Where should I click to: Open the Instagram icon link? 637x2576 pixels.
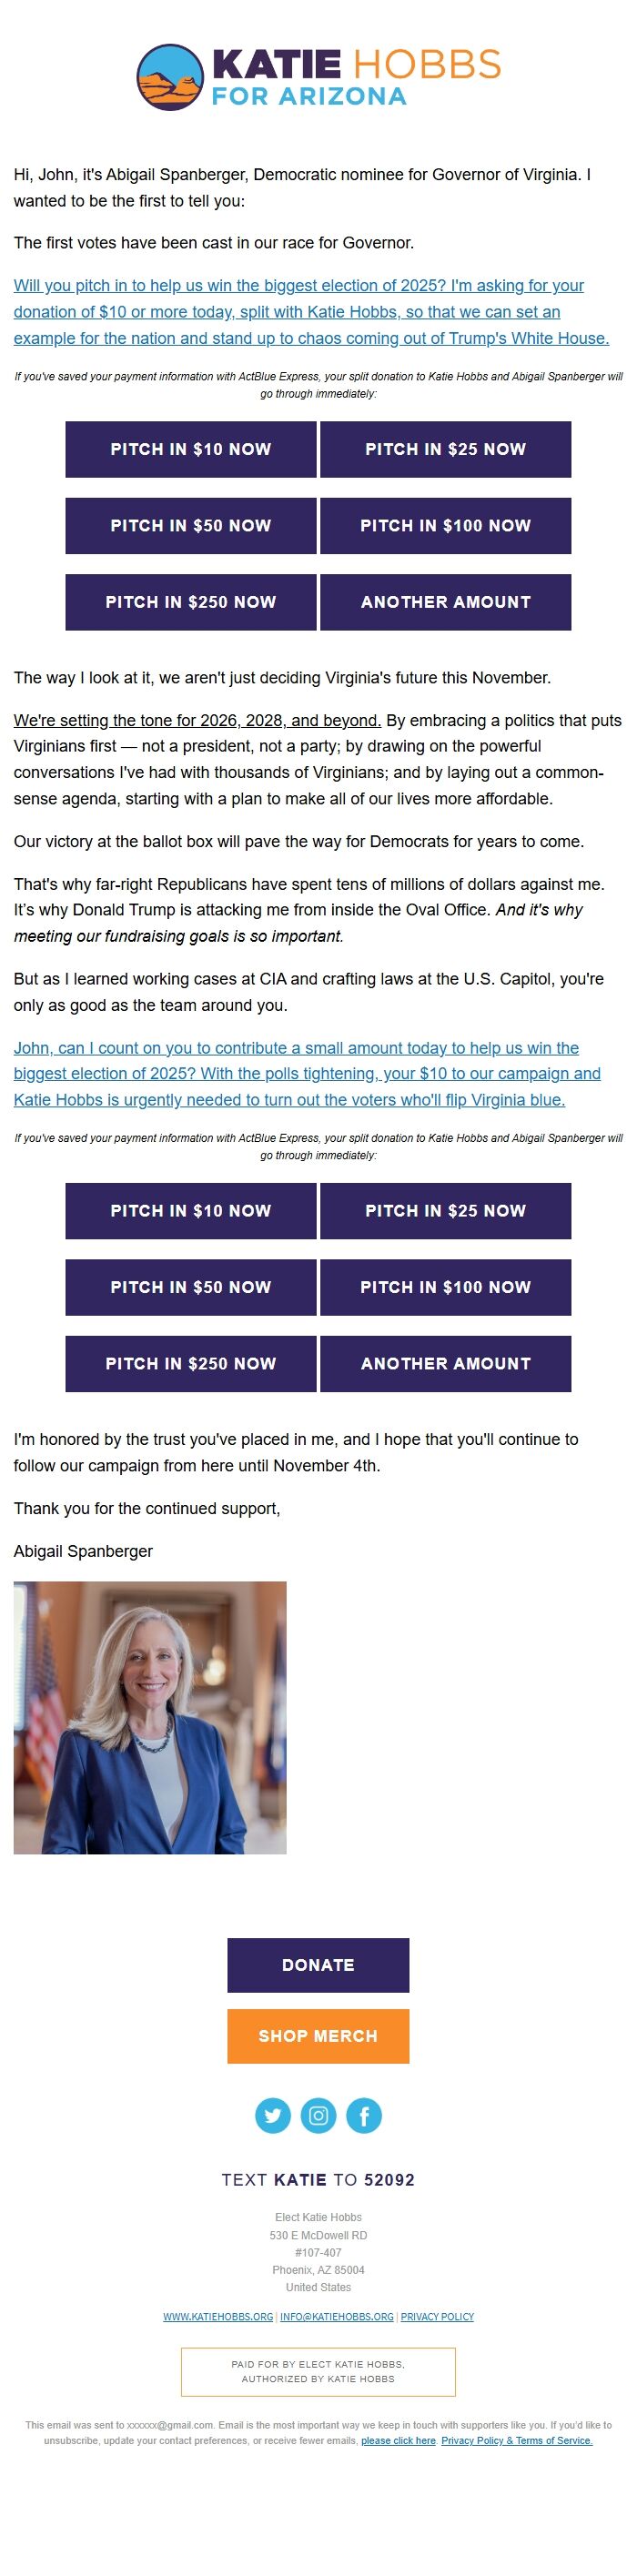[318, 2115]
